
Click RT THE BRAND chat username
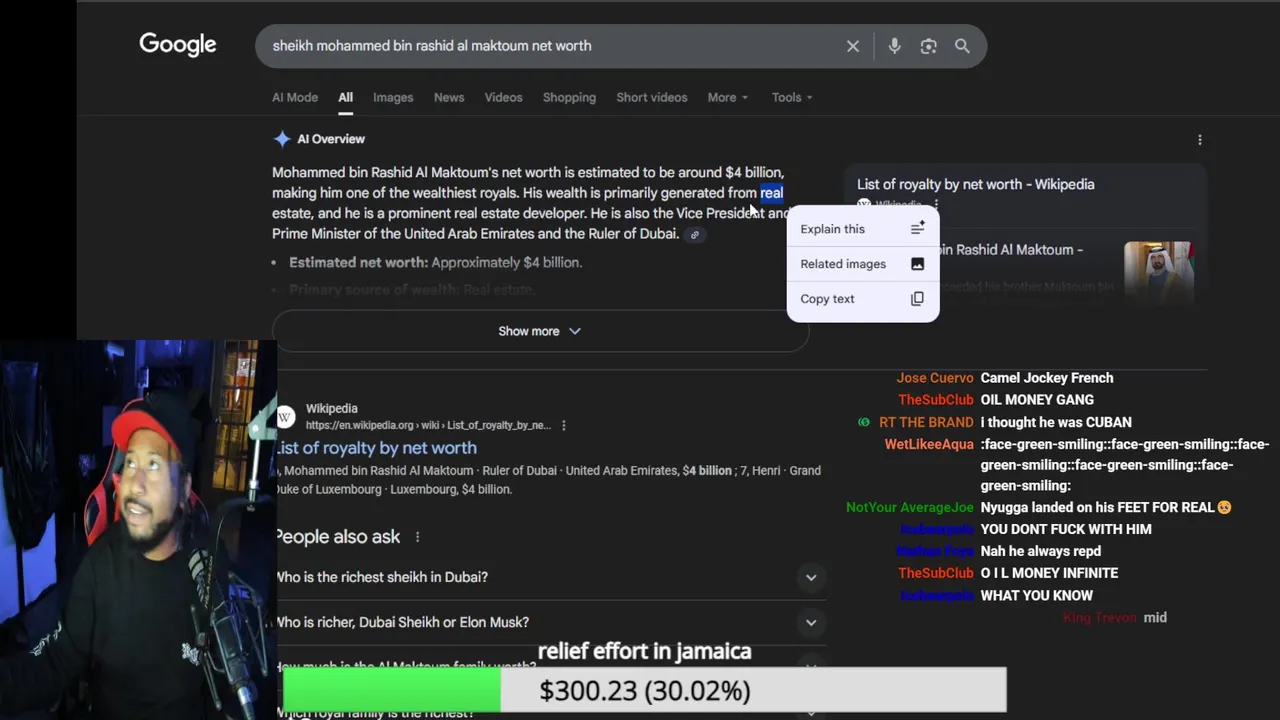tap(926, 422)
